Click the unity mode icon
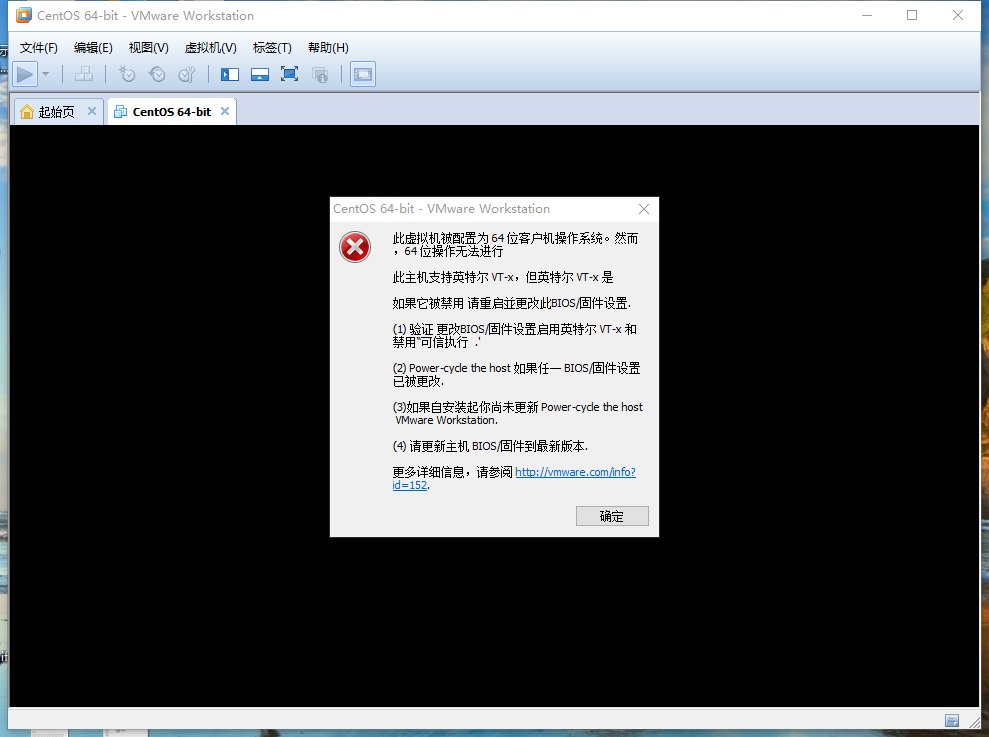 click(320, 74)
